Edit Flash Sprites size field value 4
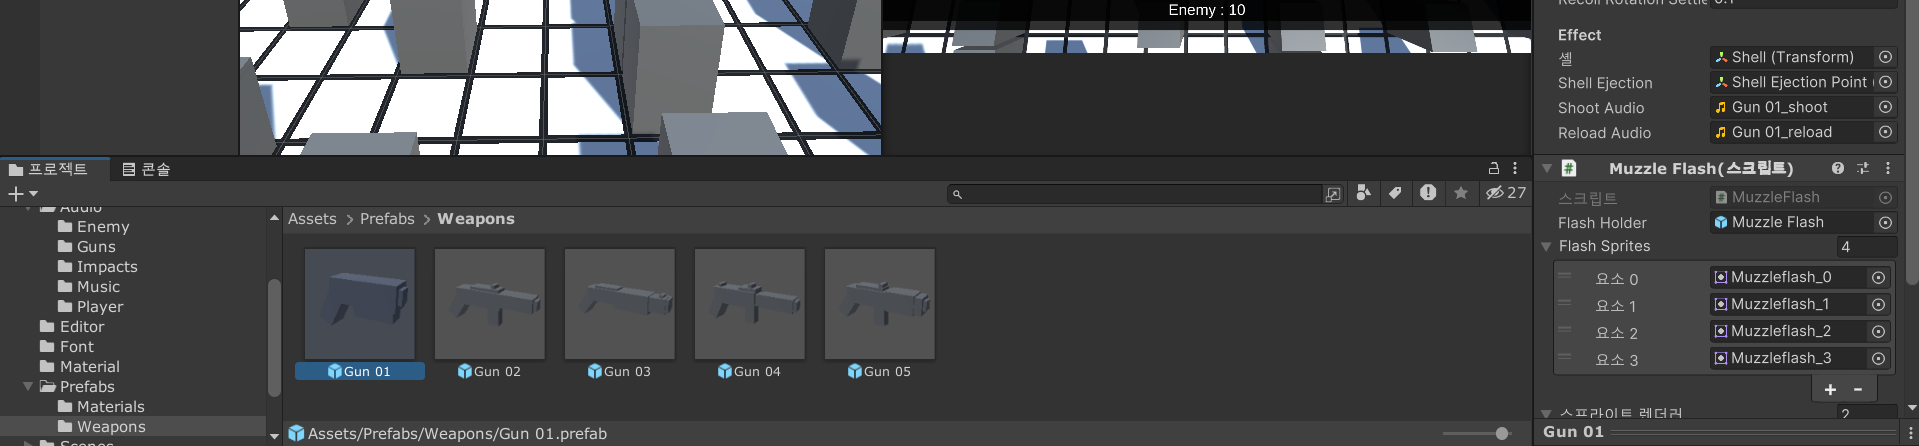Screen dimensions: 1919x446 (x=1866, y=247)
